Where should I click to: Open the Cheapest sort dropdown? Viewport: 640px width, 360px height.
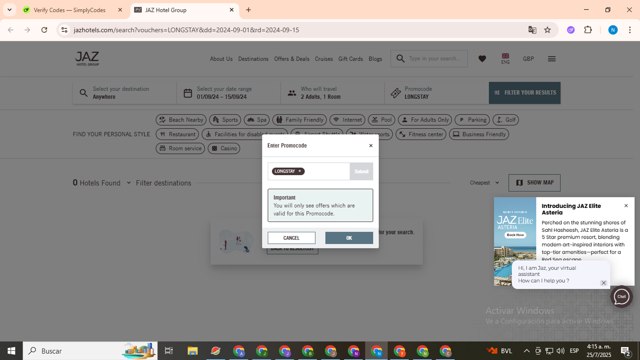[484, 182]
